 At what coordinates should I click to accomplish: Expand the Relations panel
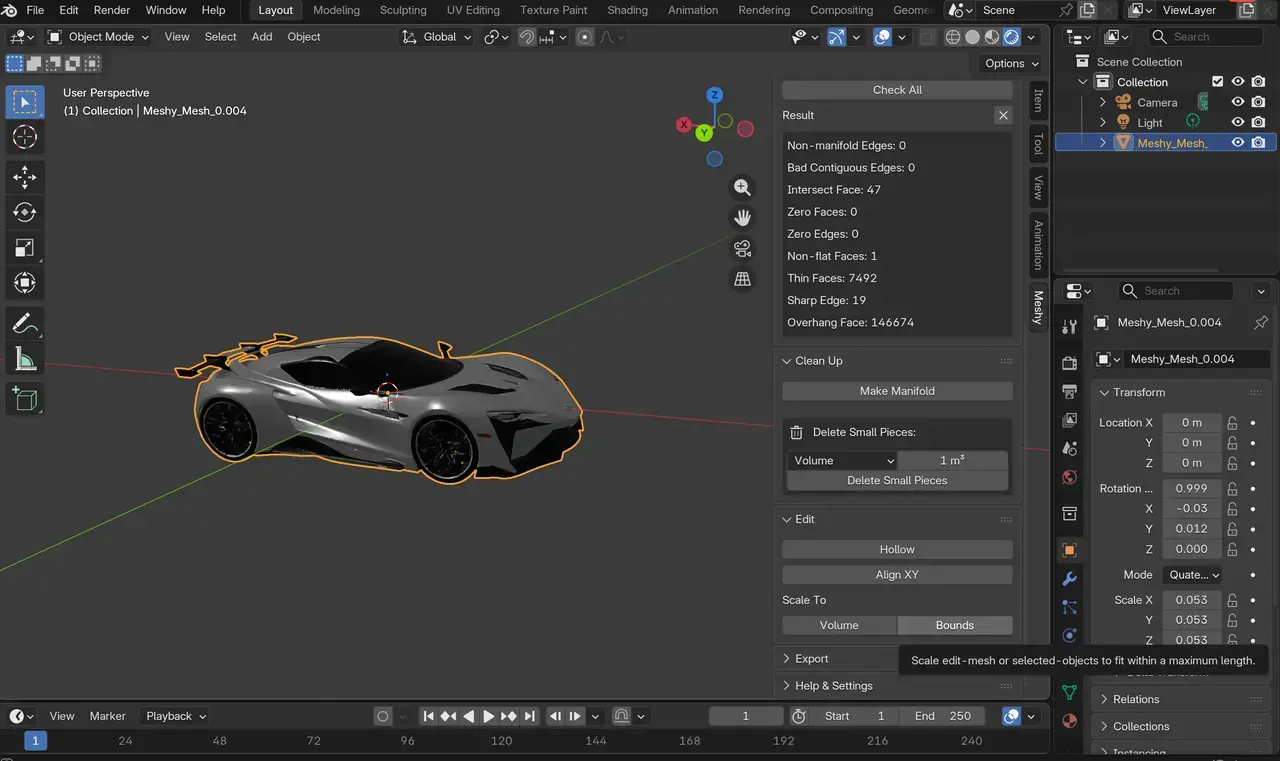(x=1136, y=699)
